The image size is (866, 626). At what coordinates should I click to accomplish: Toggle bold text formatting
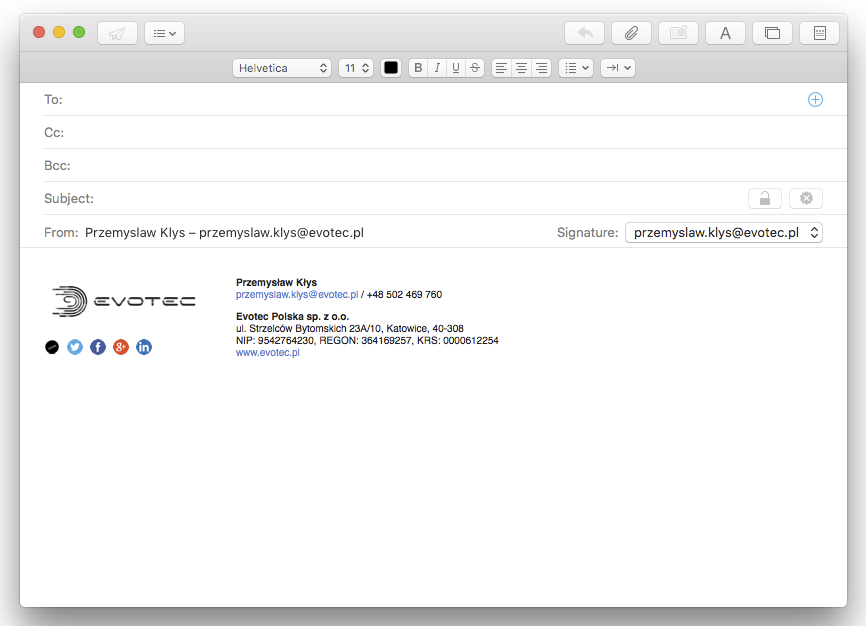pos(418,67)
